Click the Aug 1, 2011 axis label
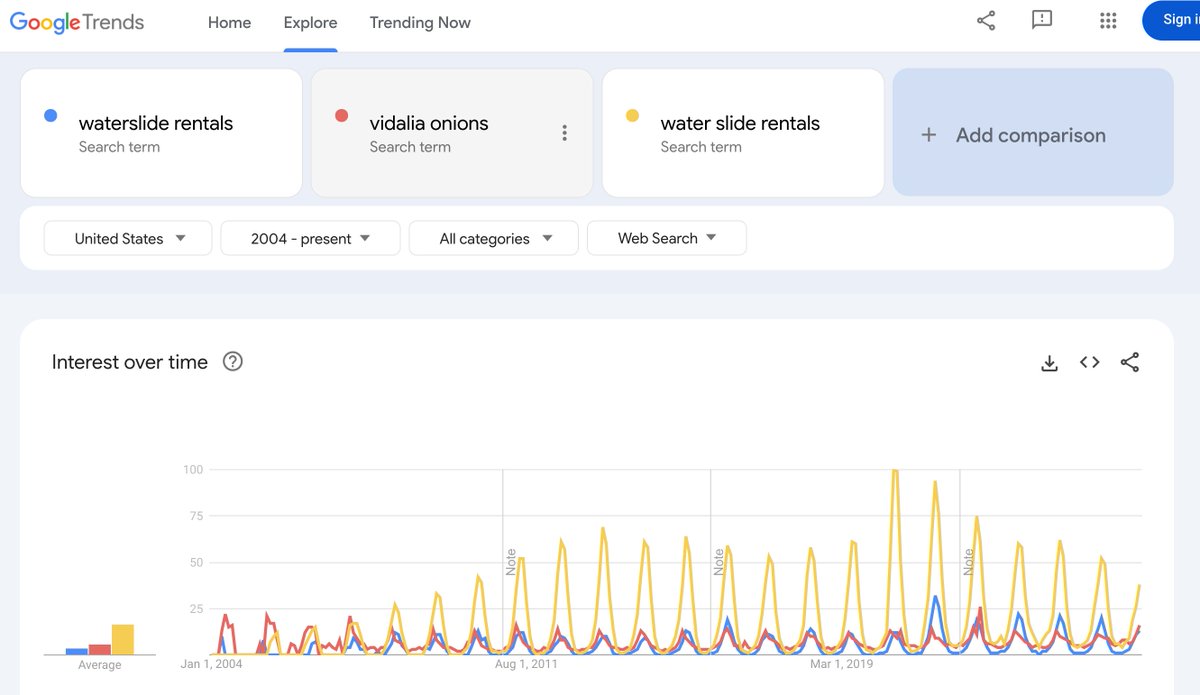The height and width of the screenshot is (695, 1200). [x=526, y=664]
